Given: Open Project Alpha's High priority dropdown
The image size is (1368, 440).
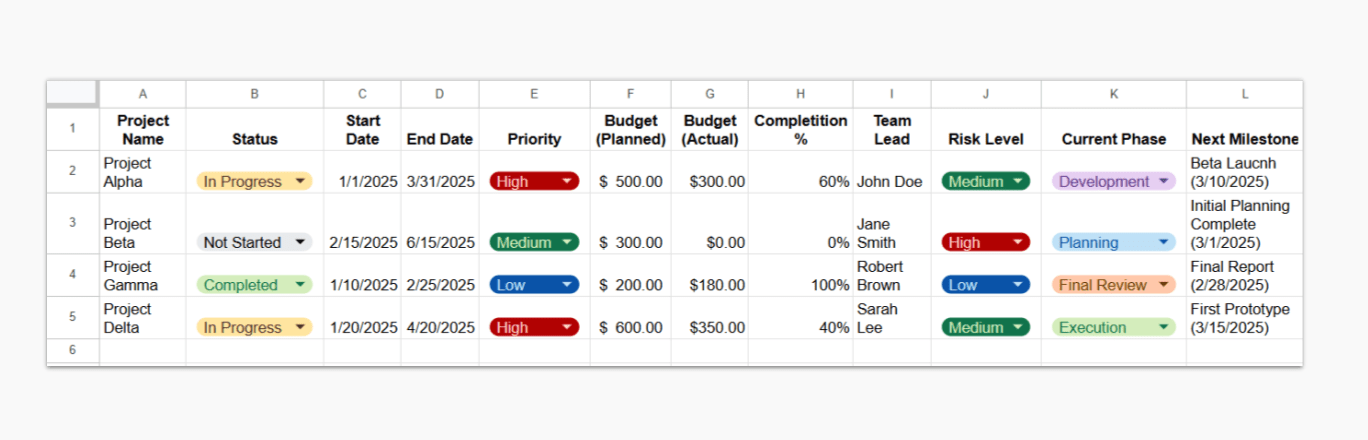Looking at the screenshot, I should click(x=534, y=182).
